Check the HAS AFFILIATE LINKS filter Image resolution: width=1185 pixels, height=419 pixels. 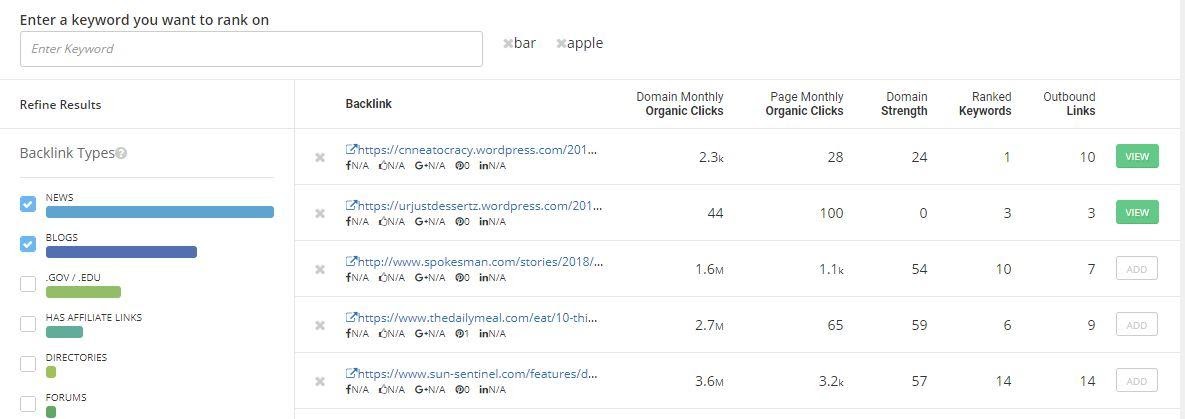coord(28,324)
